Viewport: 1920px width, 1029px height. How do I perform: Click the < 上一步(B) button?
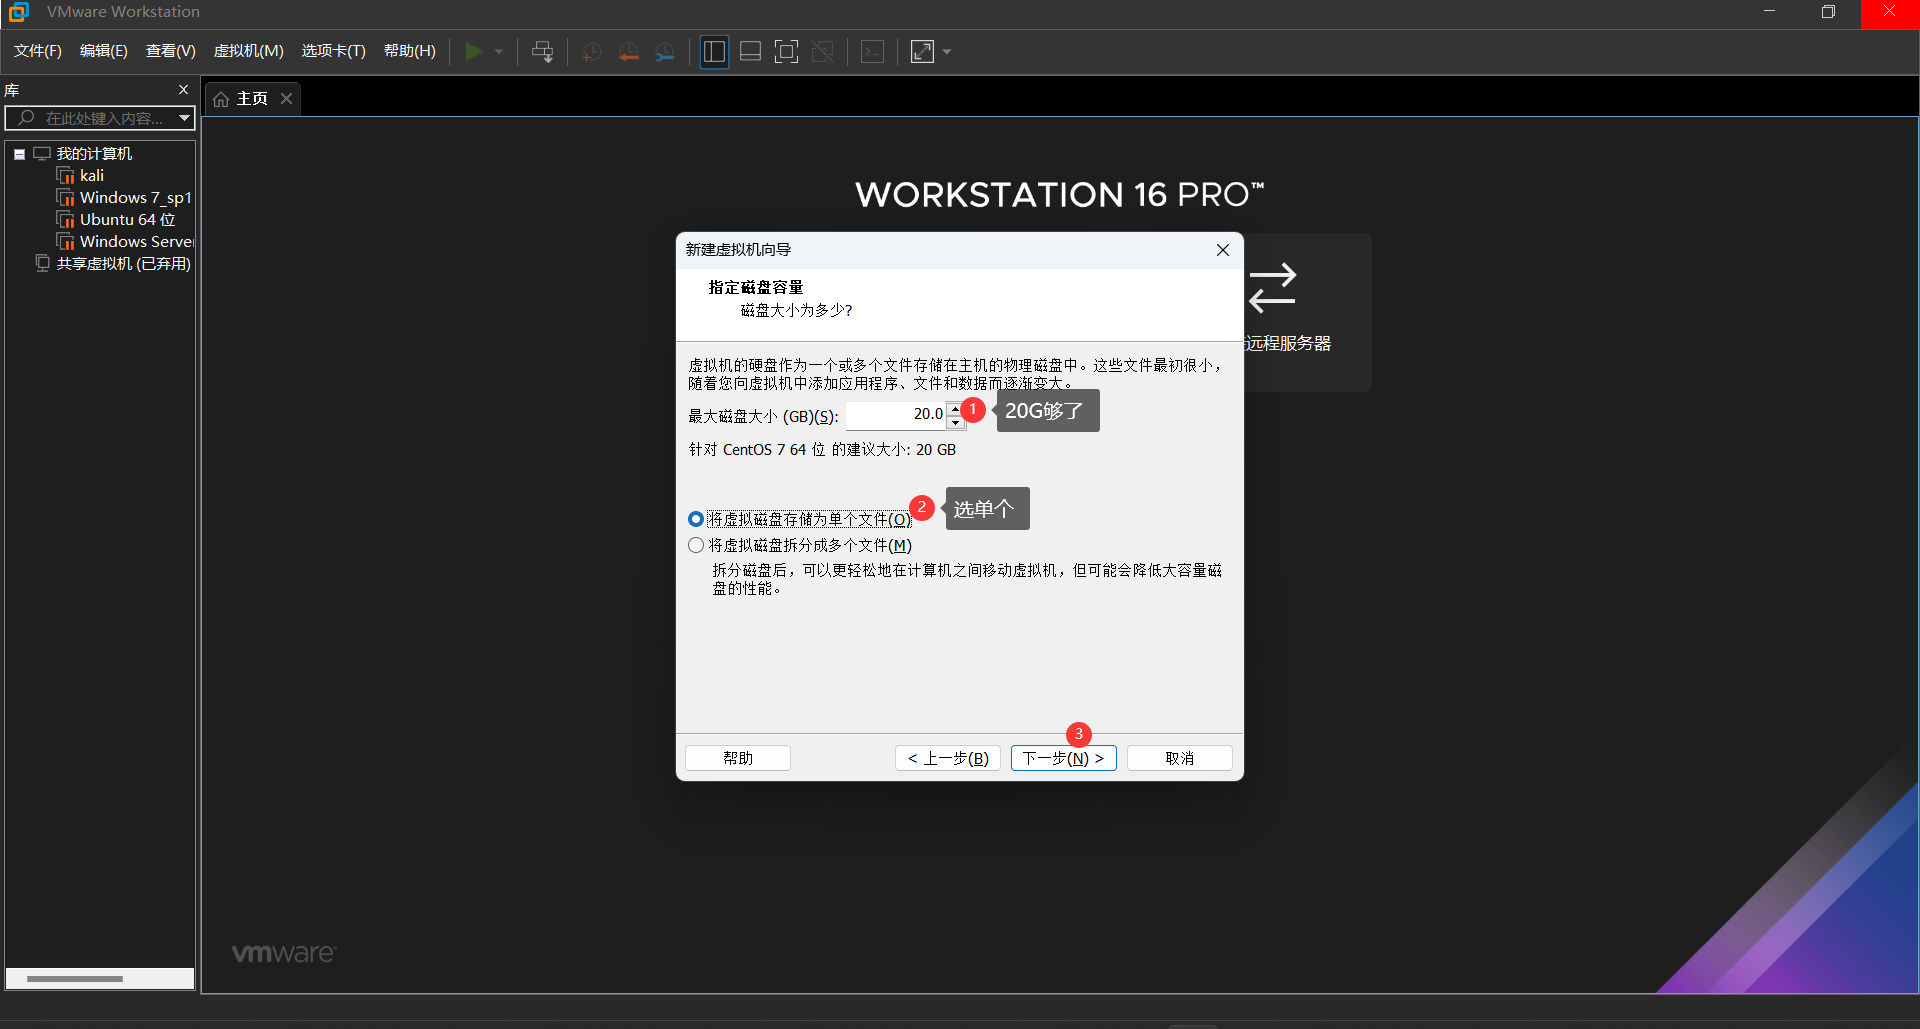click(x=948, y=758)
